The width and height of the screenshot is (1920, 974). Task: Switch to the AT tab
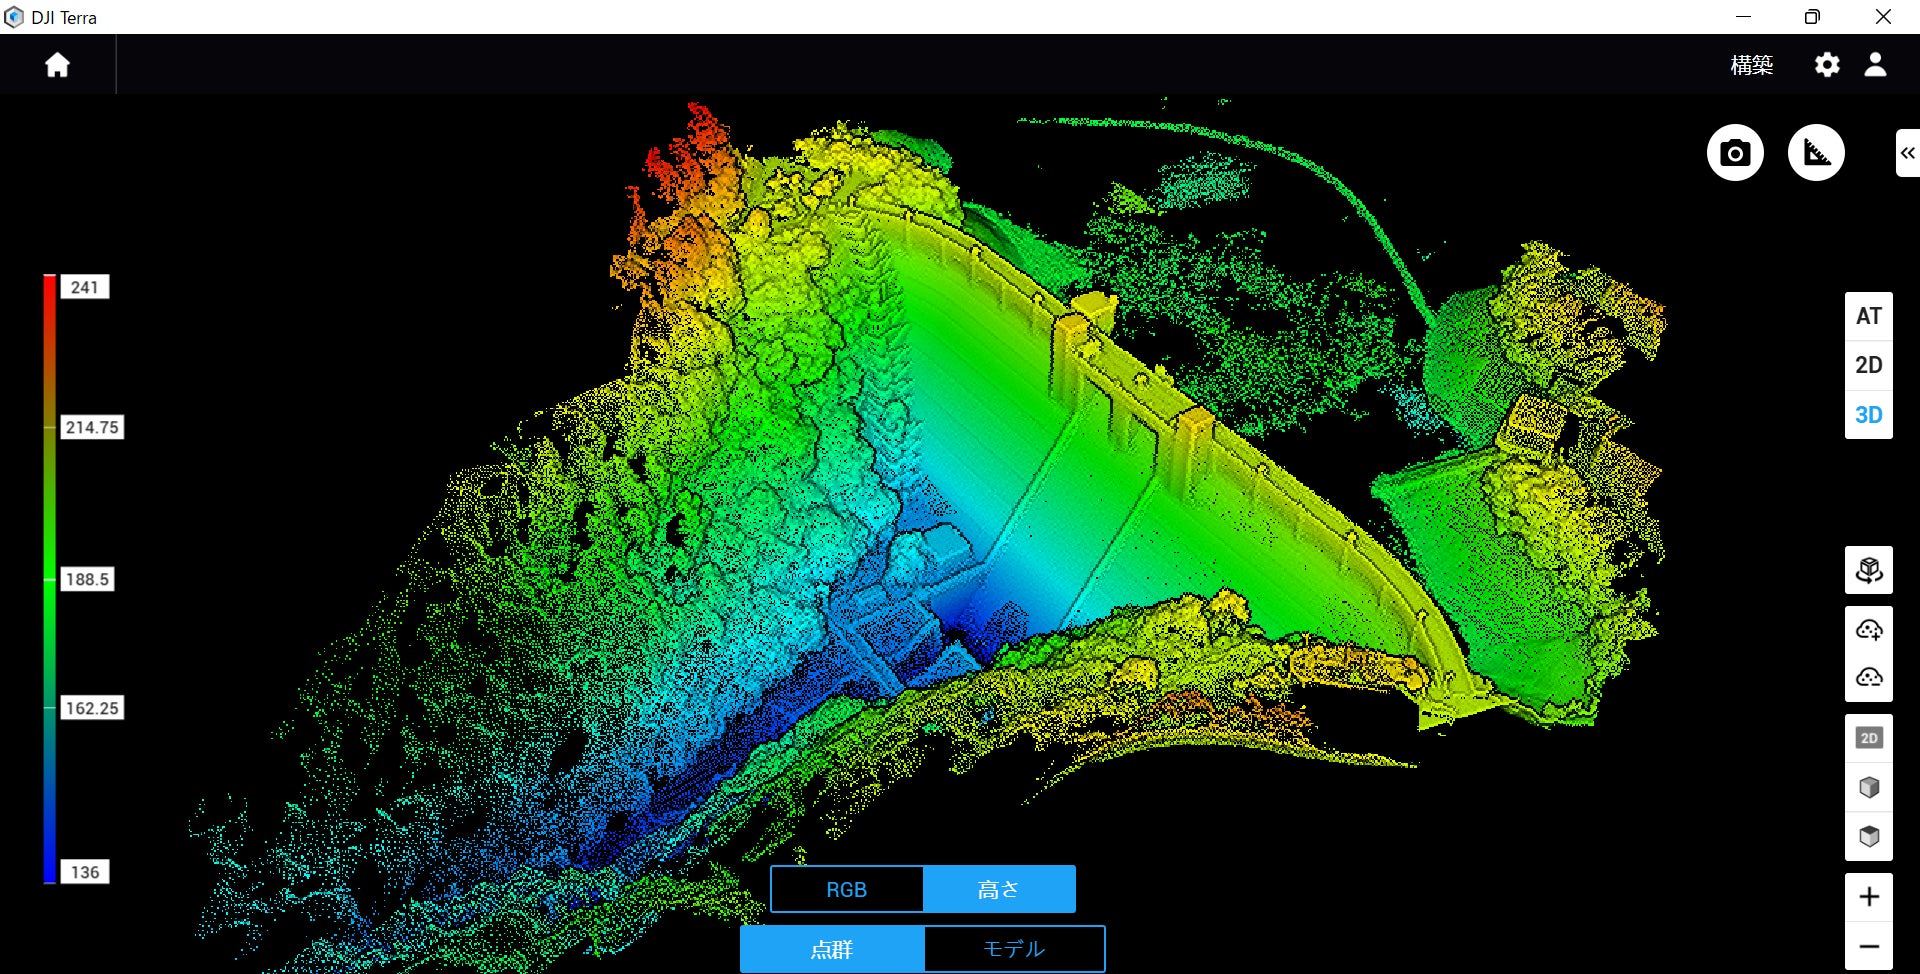coord(1868,316)
